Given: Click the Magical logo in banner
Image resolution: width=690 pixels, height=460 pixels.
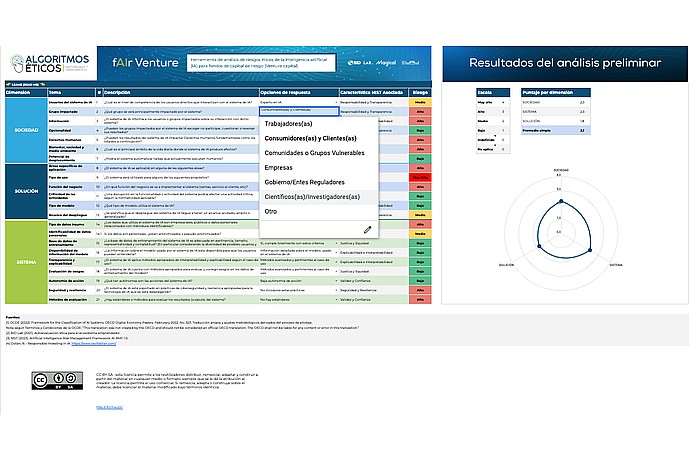Looking at the screenshot, I should [x=386, y=63].
